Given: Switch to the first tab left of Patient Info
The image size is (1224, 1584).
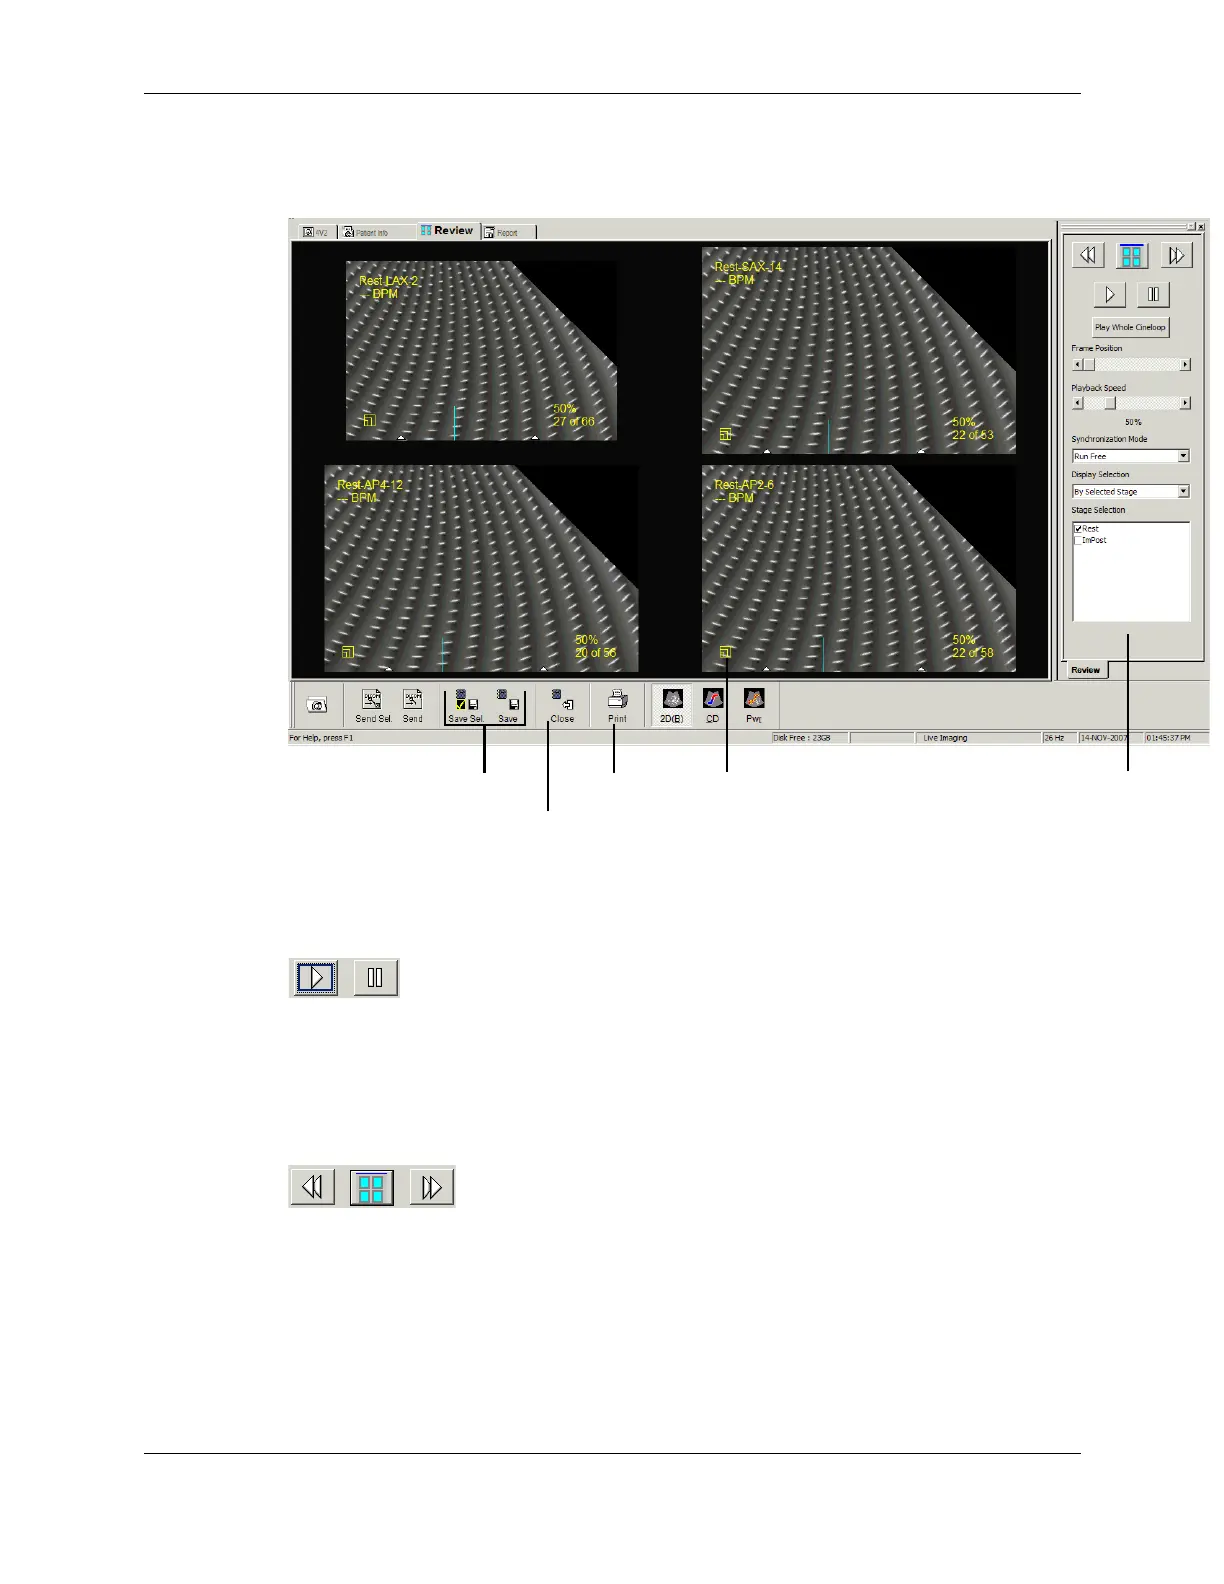Looking at the screenshot, I should [316, 232].
